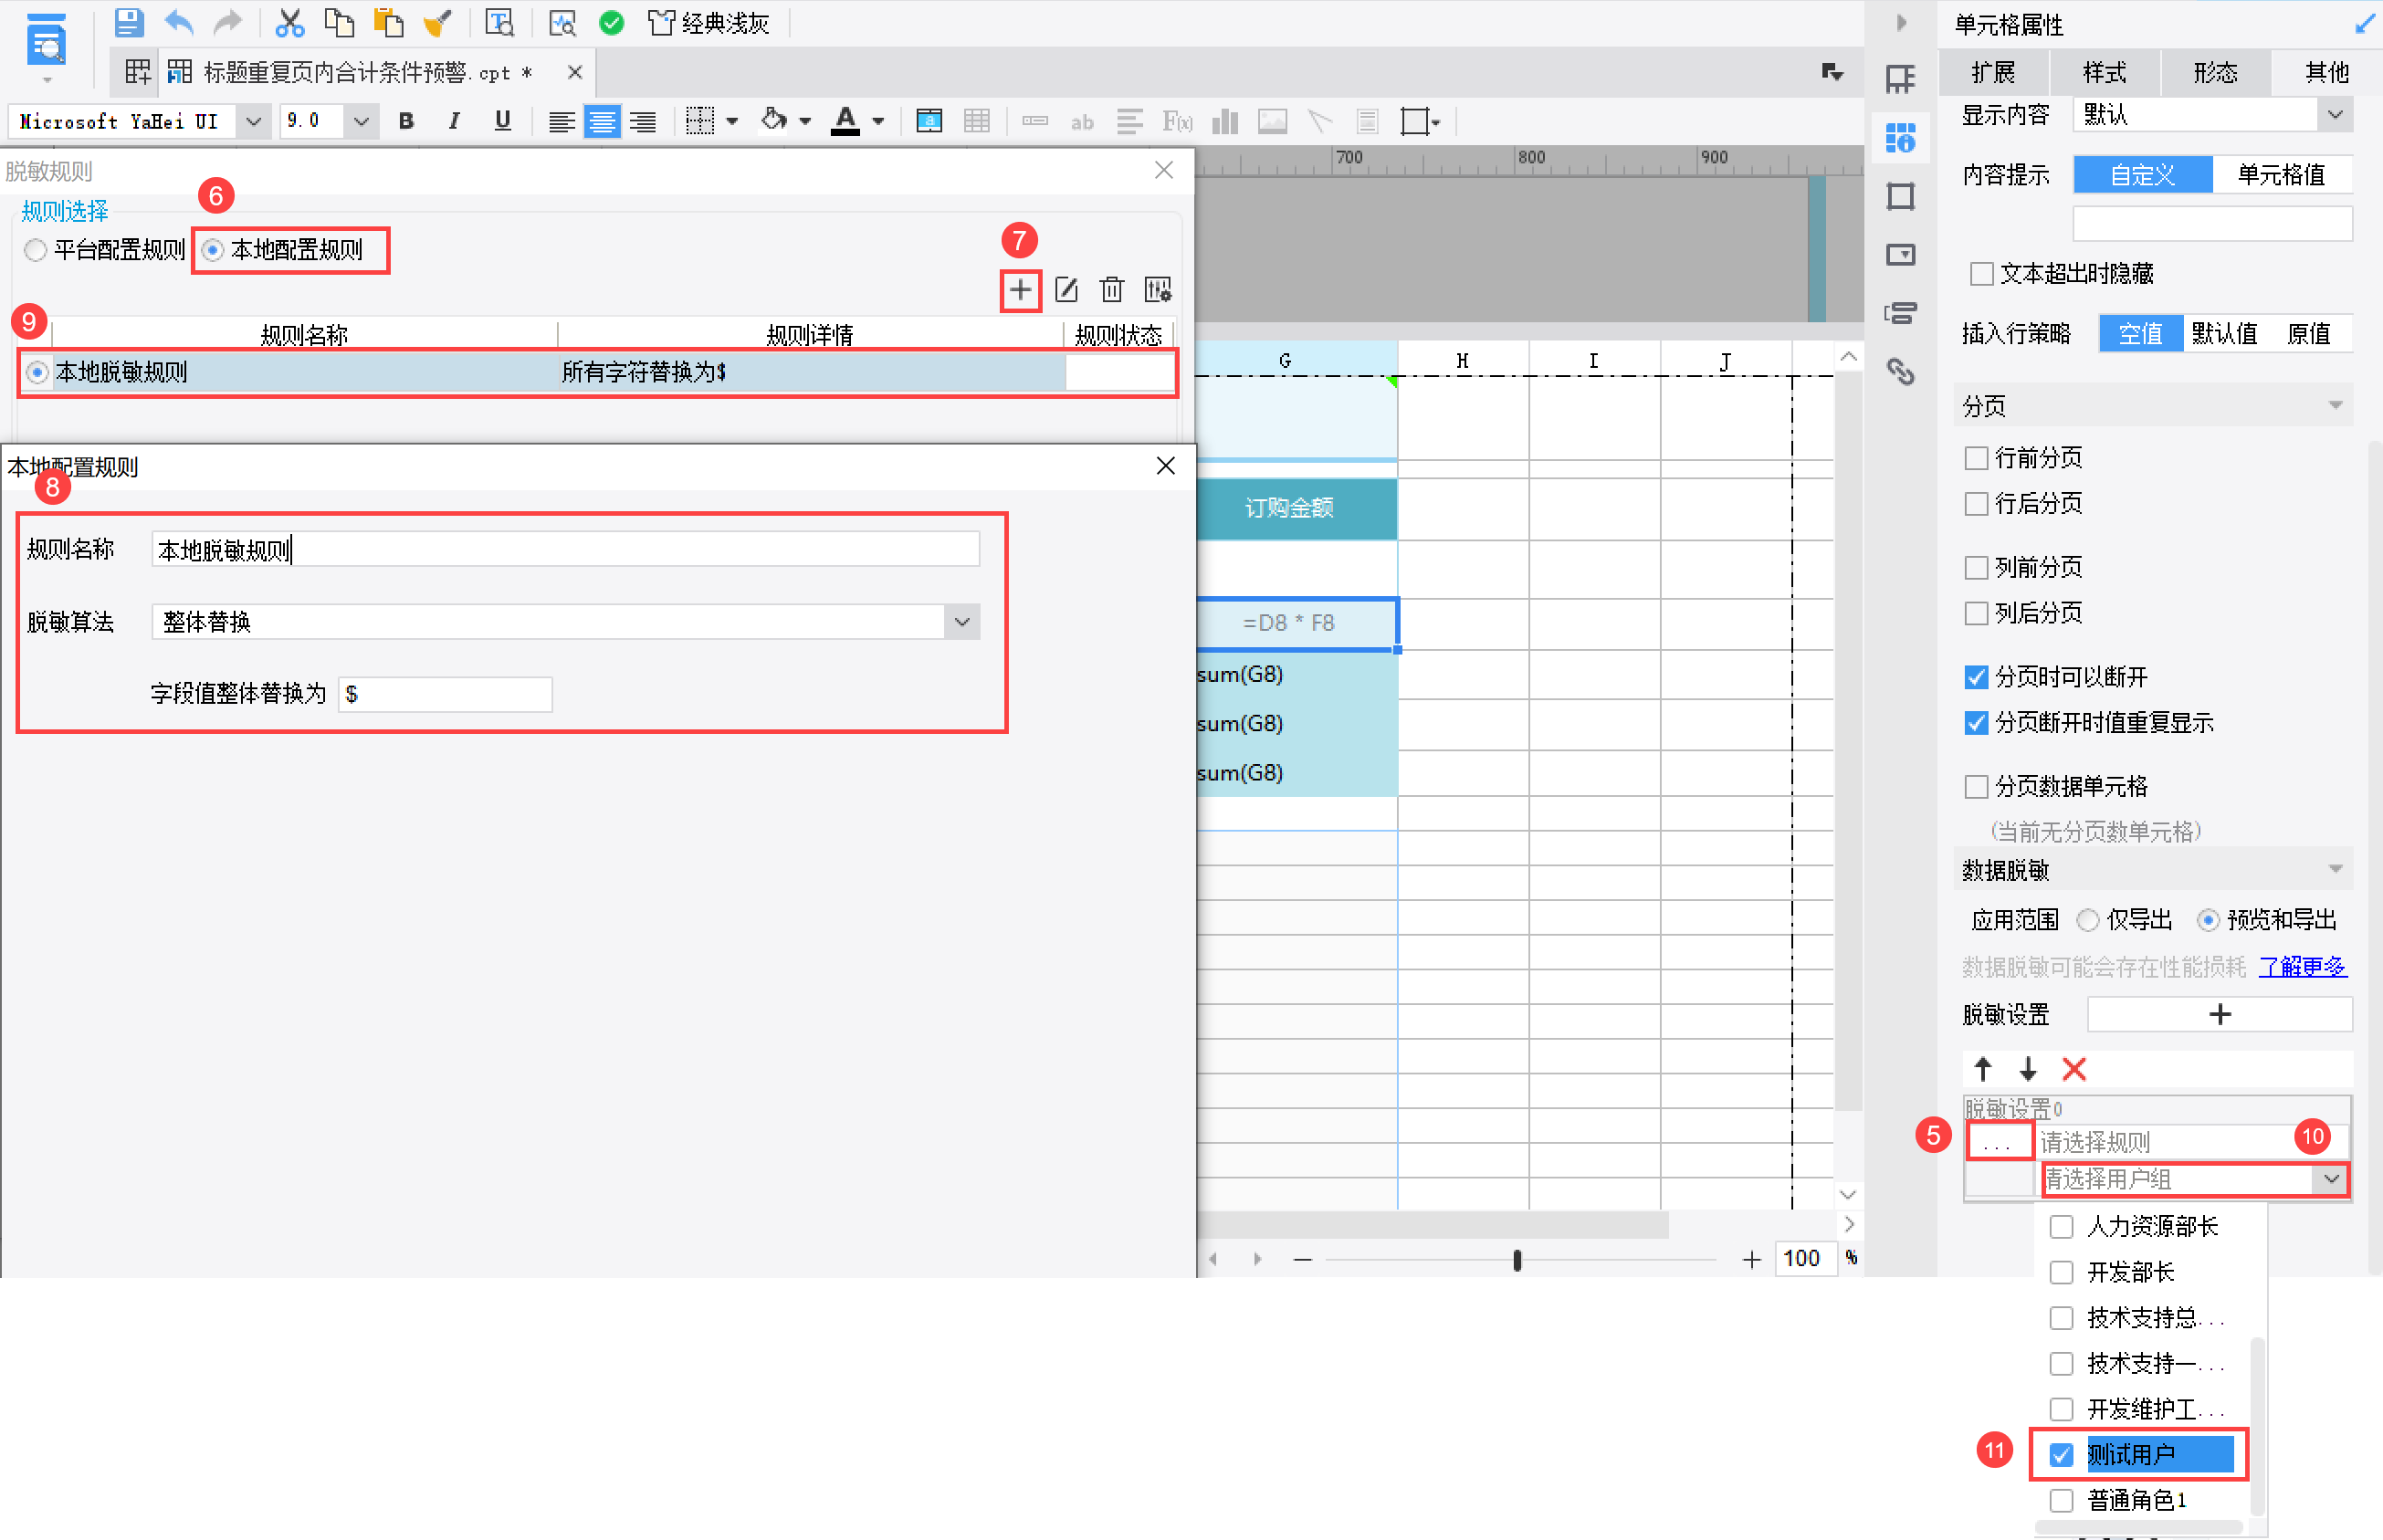Enable the 行前分页 checkbox
The image size is (2383, 1540).
[1975, 458]
